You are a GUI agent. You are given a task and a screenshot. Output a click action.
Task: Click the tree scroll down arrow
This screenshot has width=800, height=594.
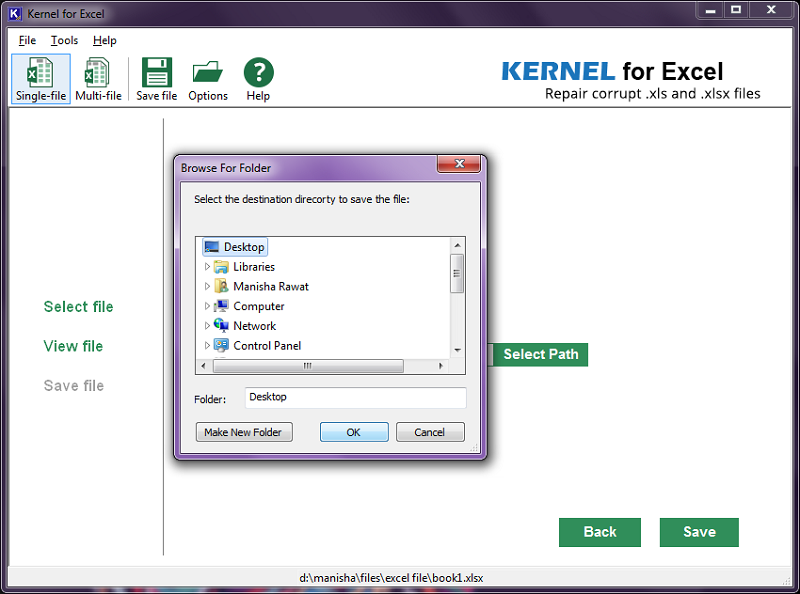(x=457, y=350)
